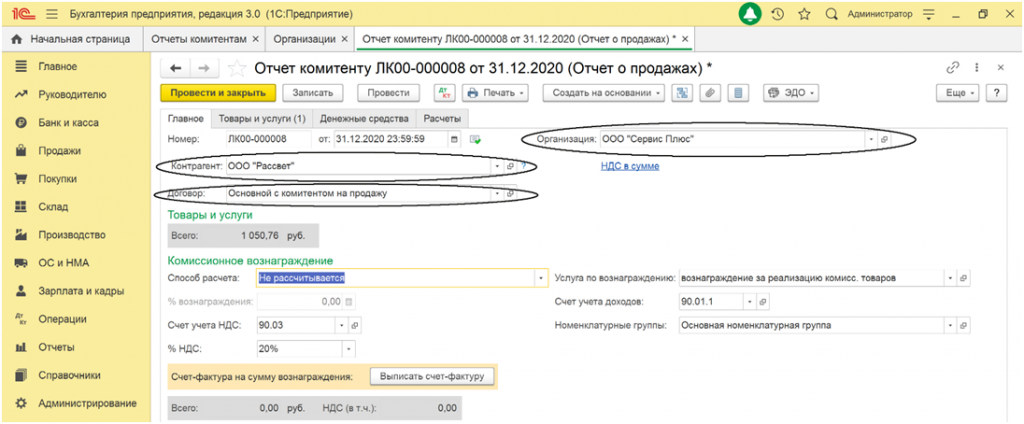1024x424 pixels.
Task: Open Организация field's open-form icon
Action: pos(884,139)
